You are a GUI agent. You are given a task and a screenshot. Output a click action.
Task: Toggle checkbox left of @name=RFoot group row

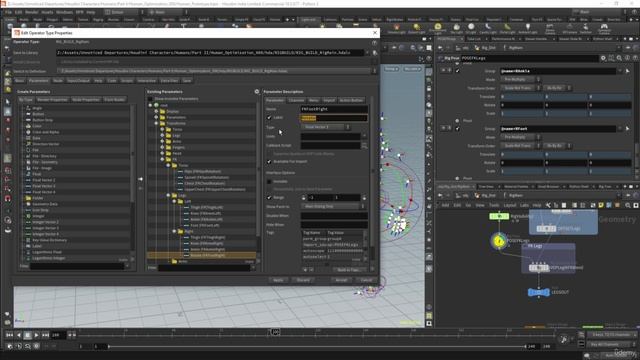pyautogui.click(x=457, y=129)
